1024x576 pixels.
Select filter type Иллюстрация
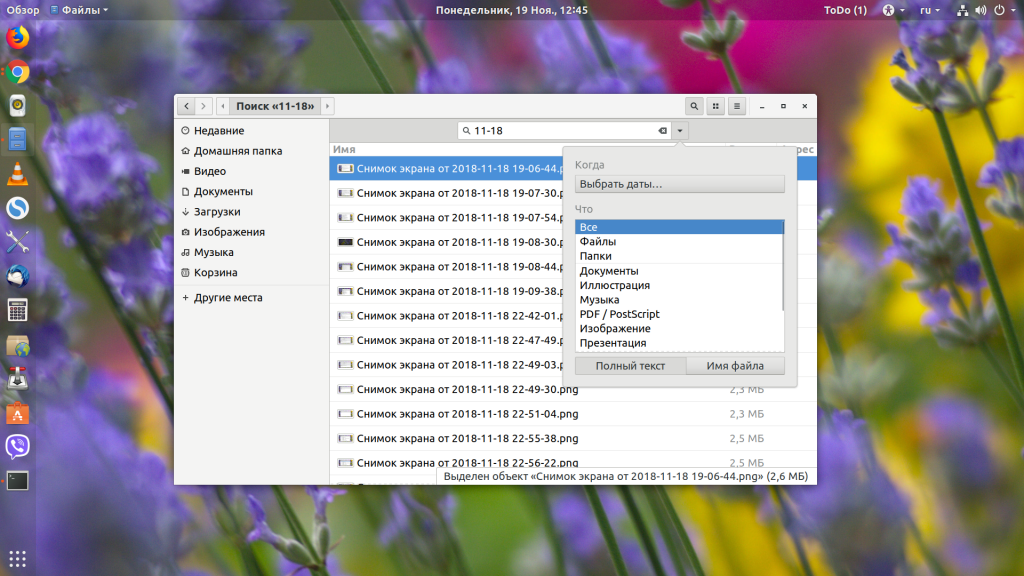[679, 285]
